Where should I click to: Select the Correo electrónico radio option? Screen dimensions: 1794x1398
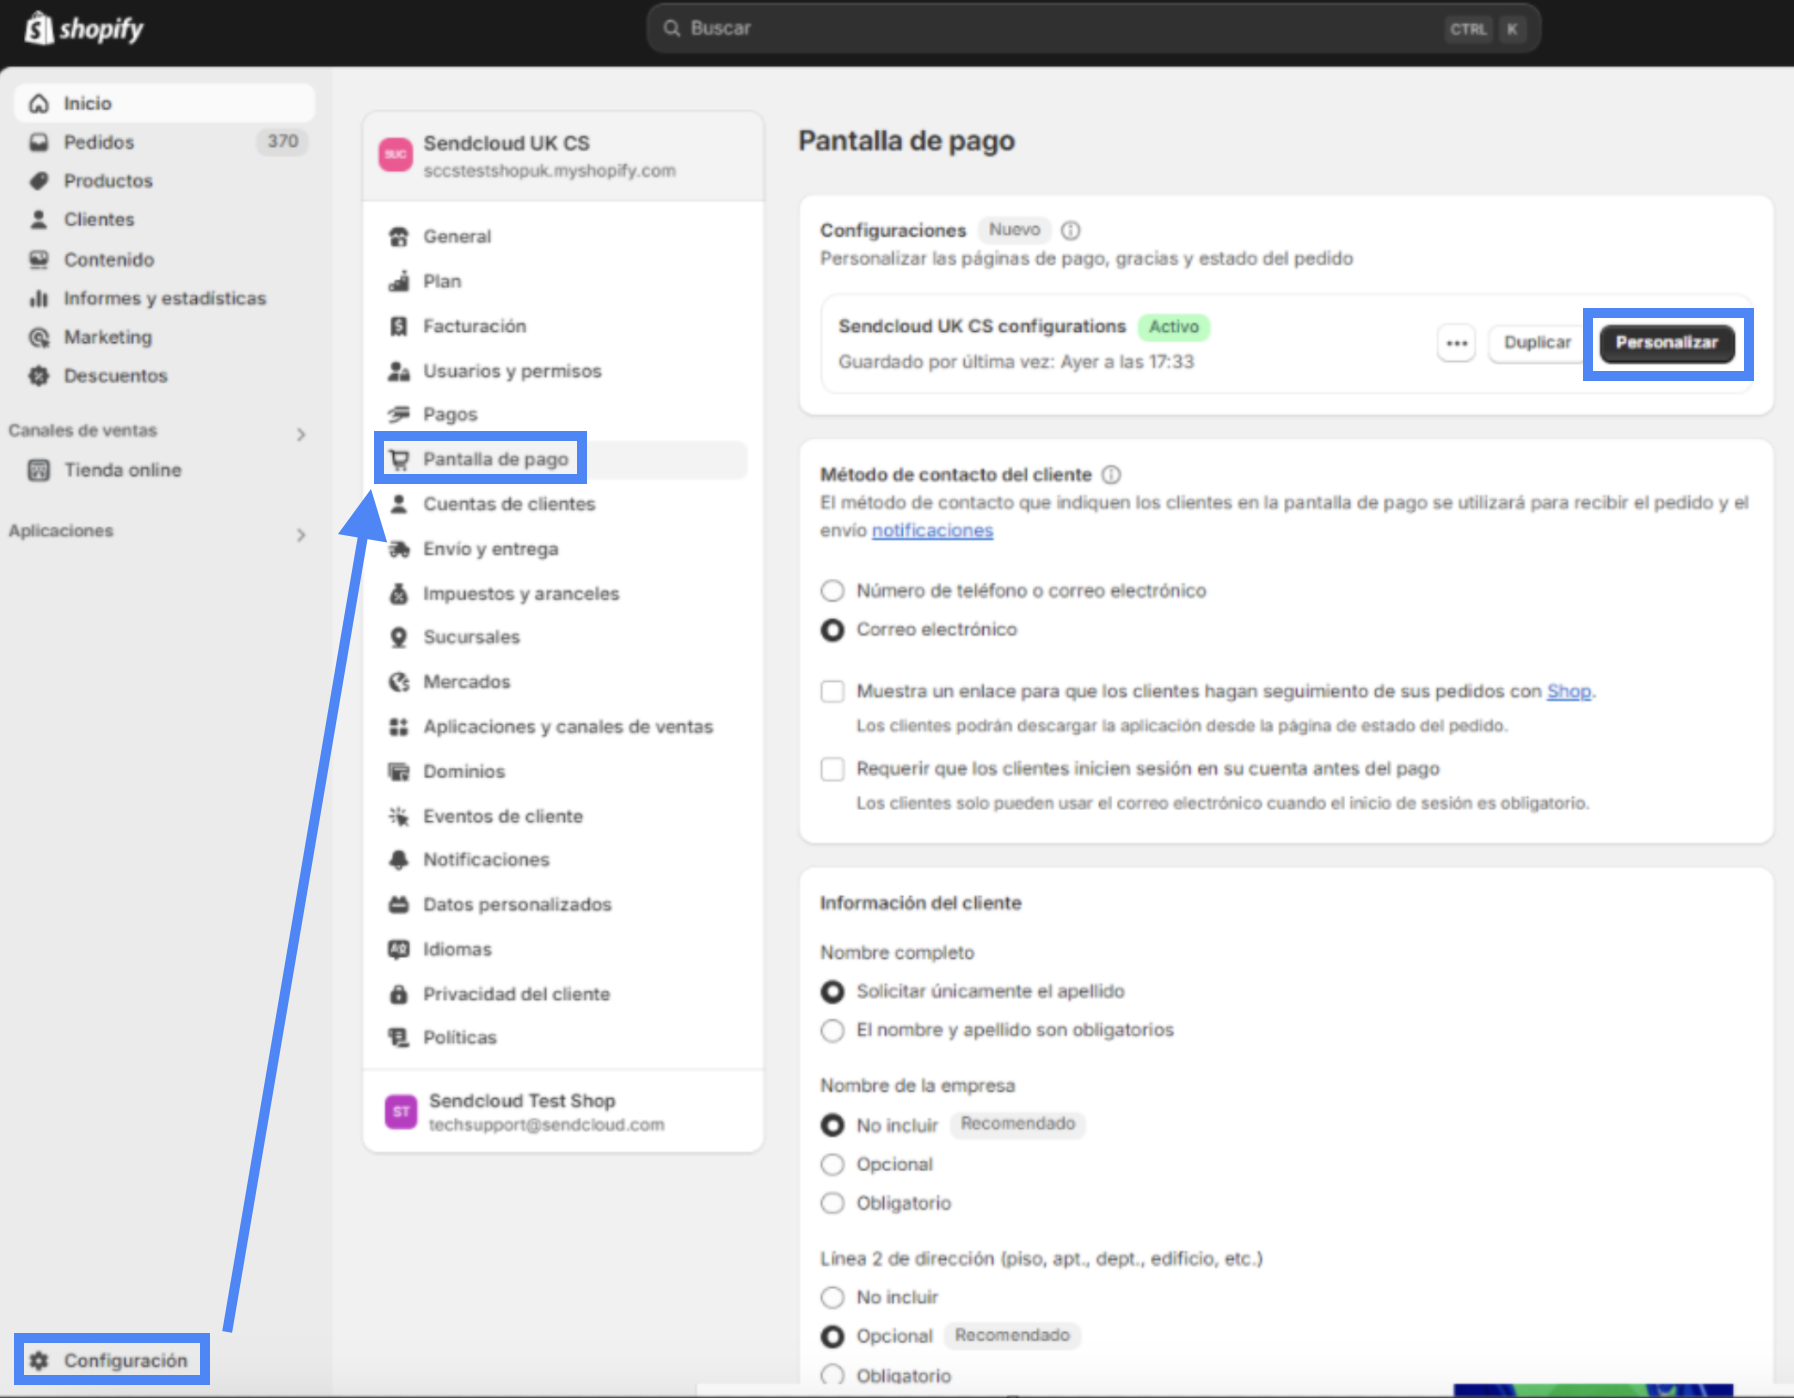tap(832, 630)
